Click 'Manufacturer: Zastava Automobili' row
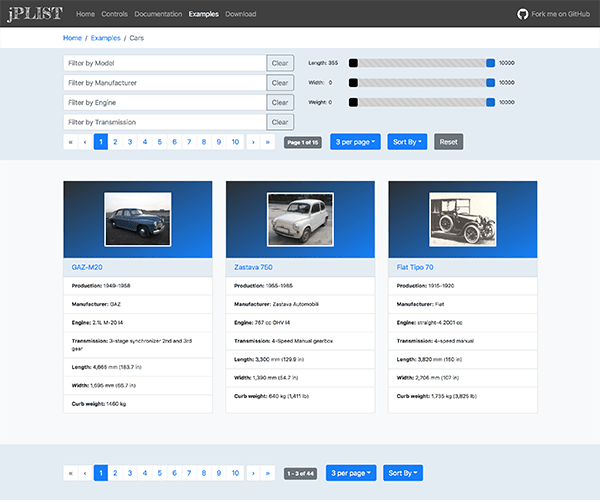 click(300, 304)
